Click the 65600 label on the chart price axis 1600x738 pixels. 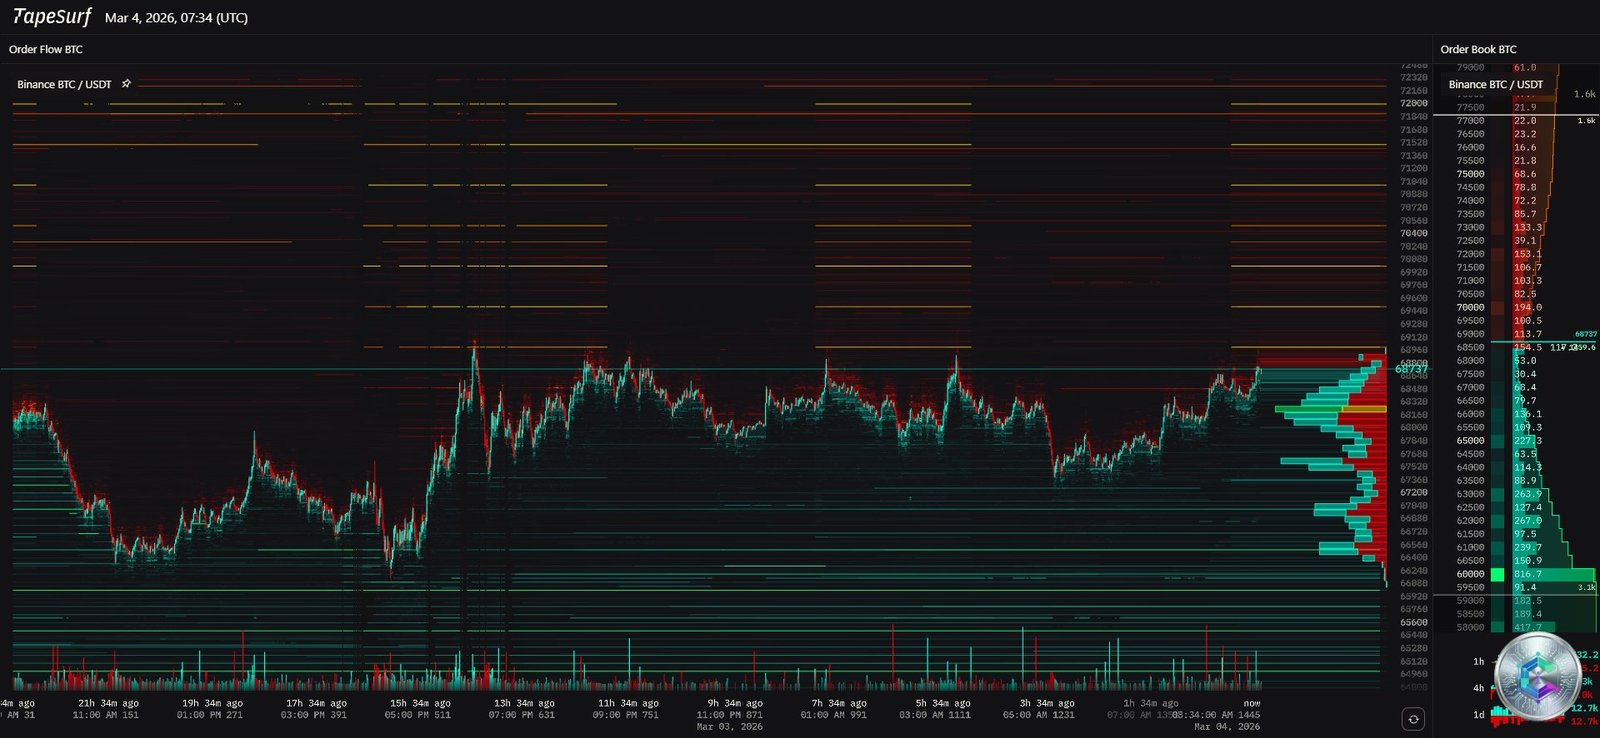tap(1413, 622)
